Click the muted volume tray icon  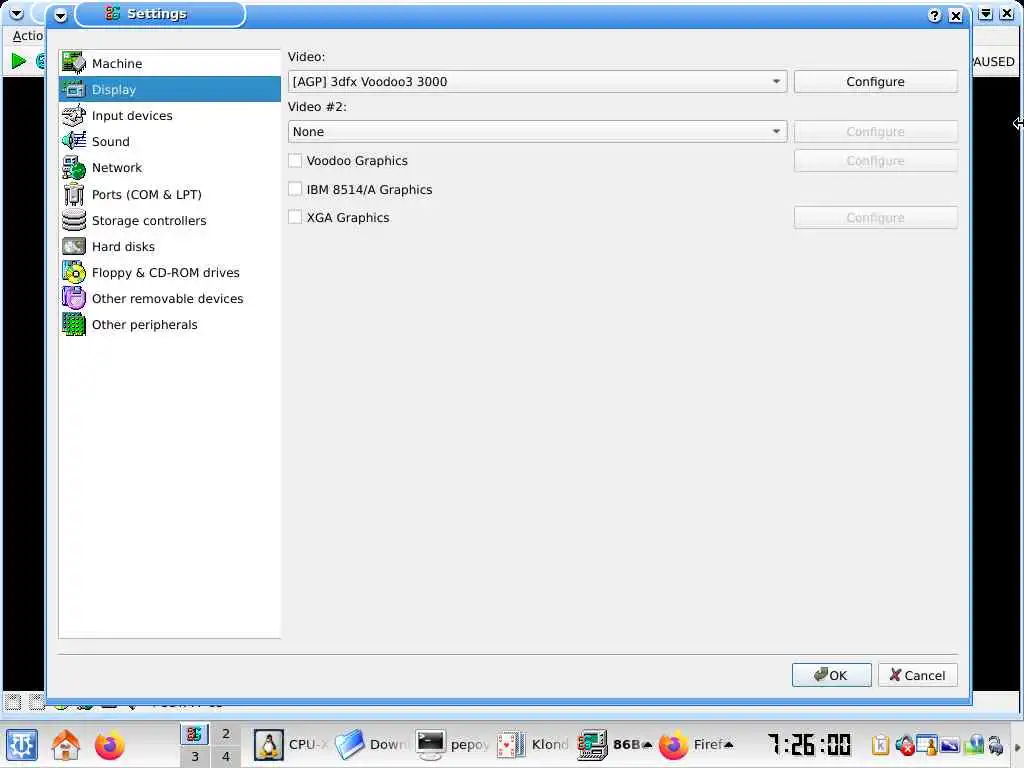(x=905, y=744)
